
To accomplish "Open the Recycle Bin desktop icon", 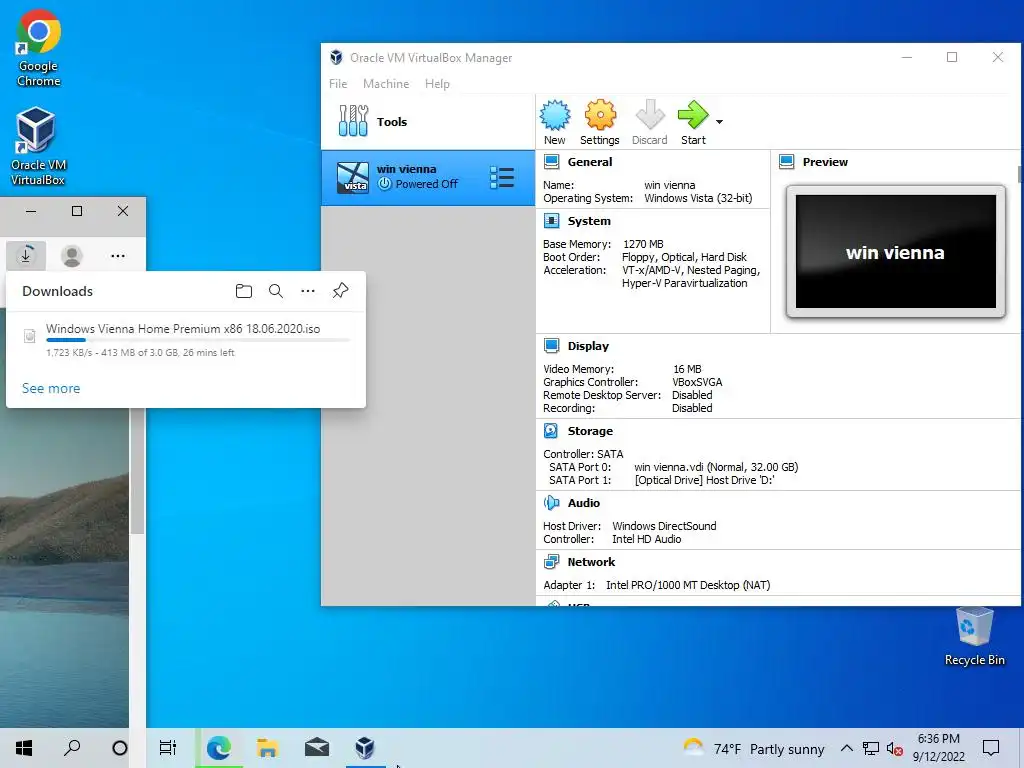I will 974,636.
